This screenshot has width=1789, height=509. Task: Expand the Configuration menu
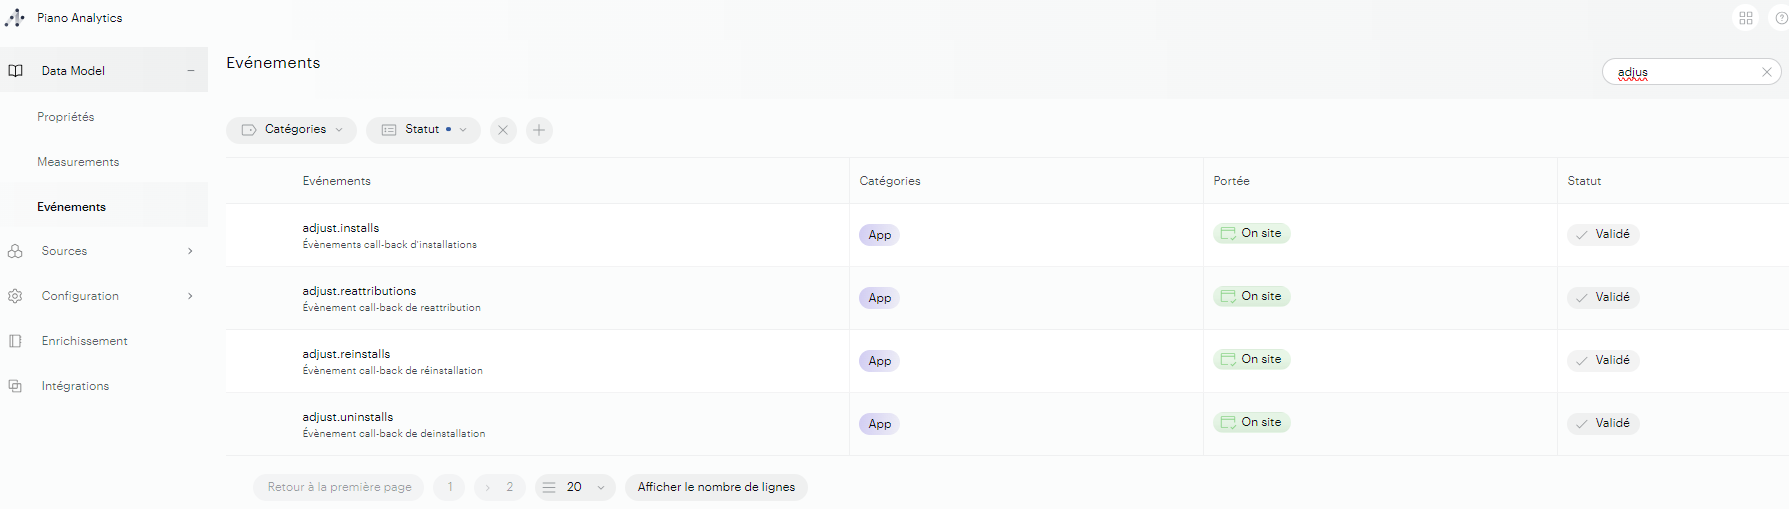[190, 296]
